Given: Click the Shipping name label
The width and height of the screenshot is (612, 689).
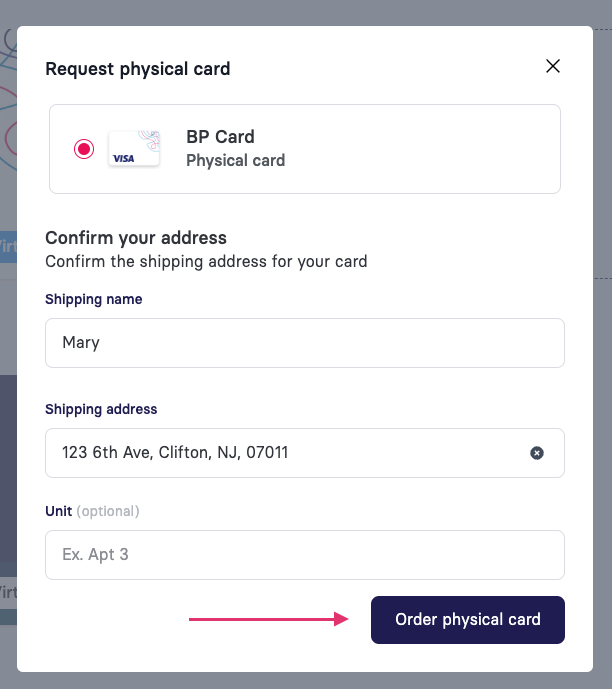Looking at the screenshot, I should point(94,299).
